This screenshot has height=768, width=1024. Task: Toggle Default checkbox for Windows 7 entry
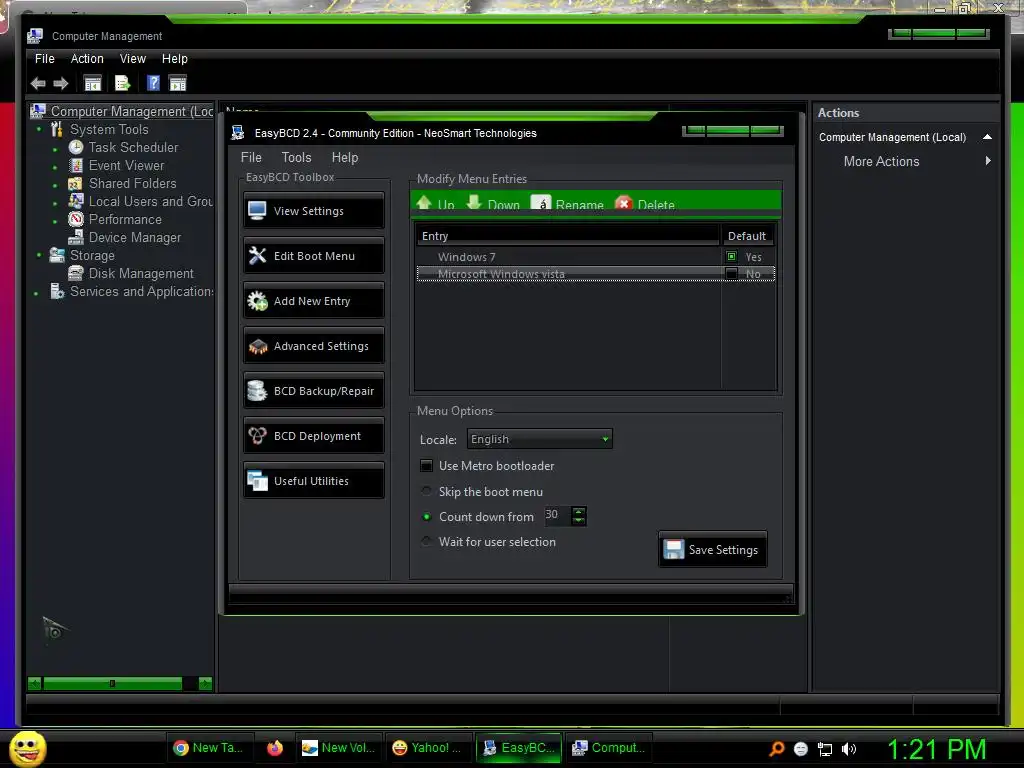coord(731,257)
